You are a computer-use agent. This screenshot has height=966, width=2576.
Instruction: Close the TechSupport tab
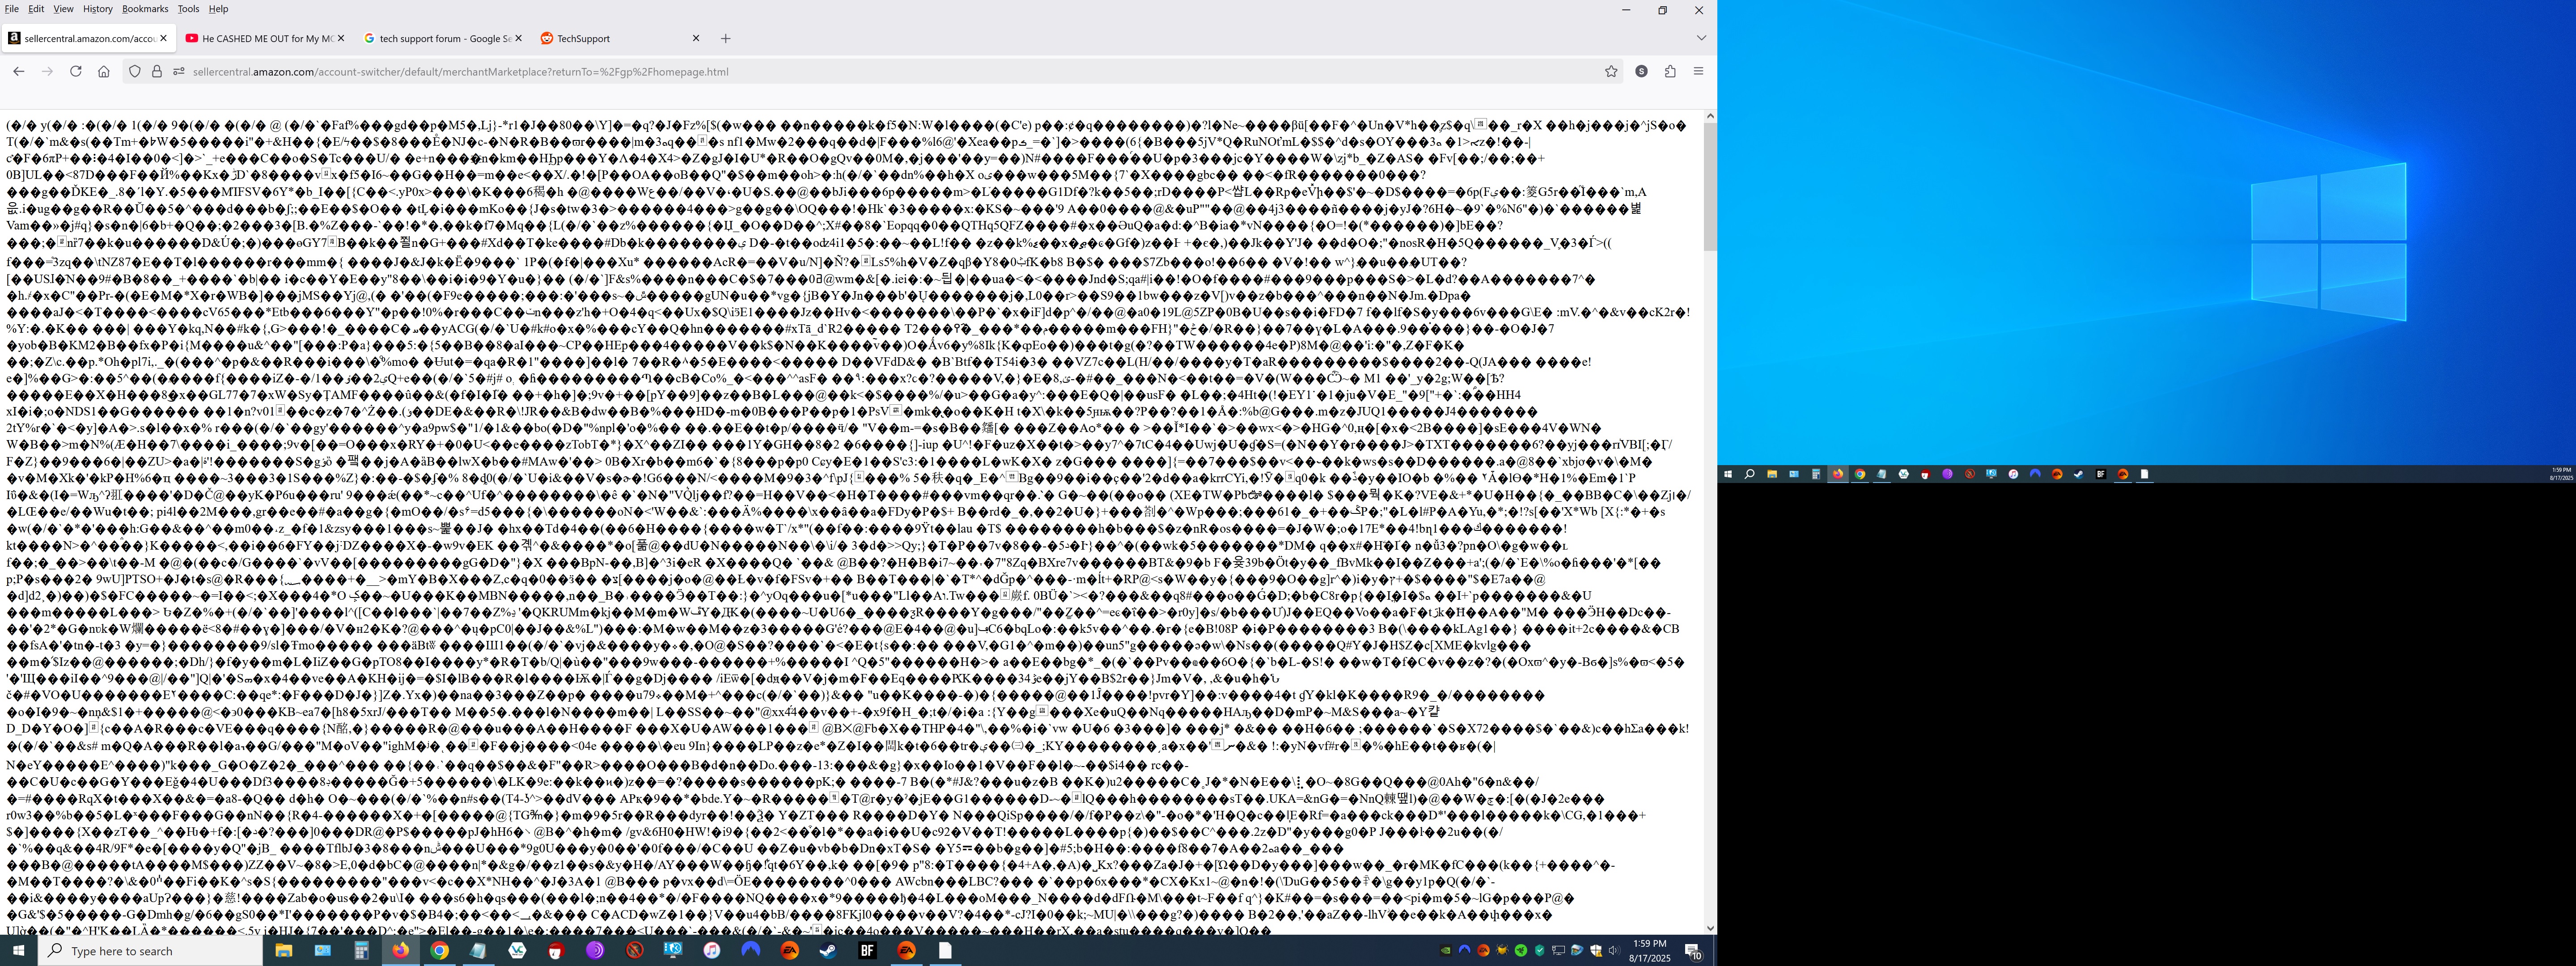696,38
